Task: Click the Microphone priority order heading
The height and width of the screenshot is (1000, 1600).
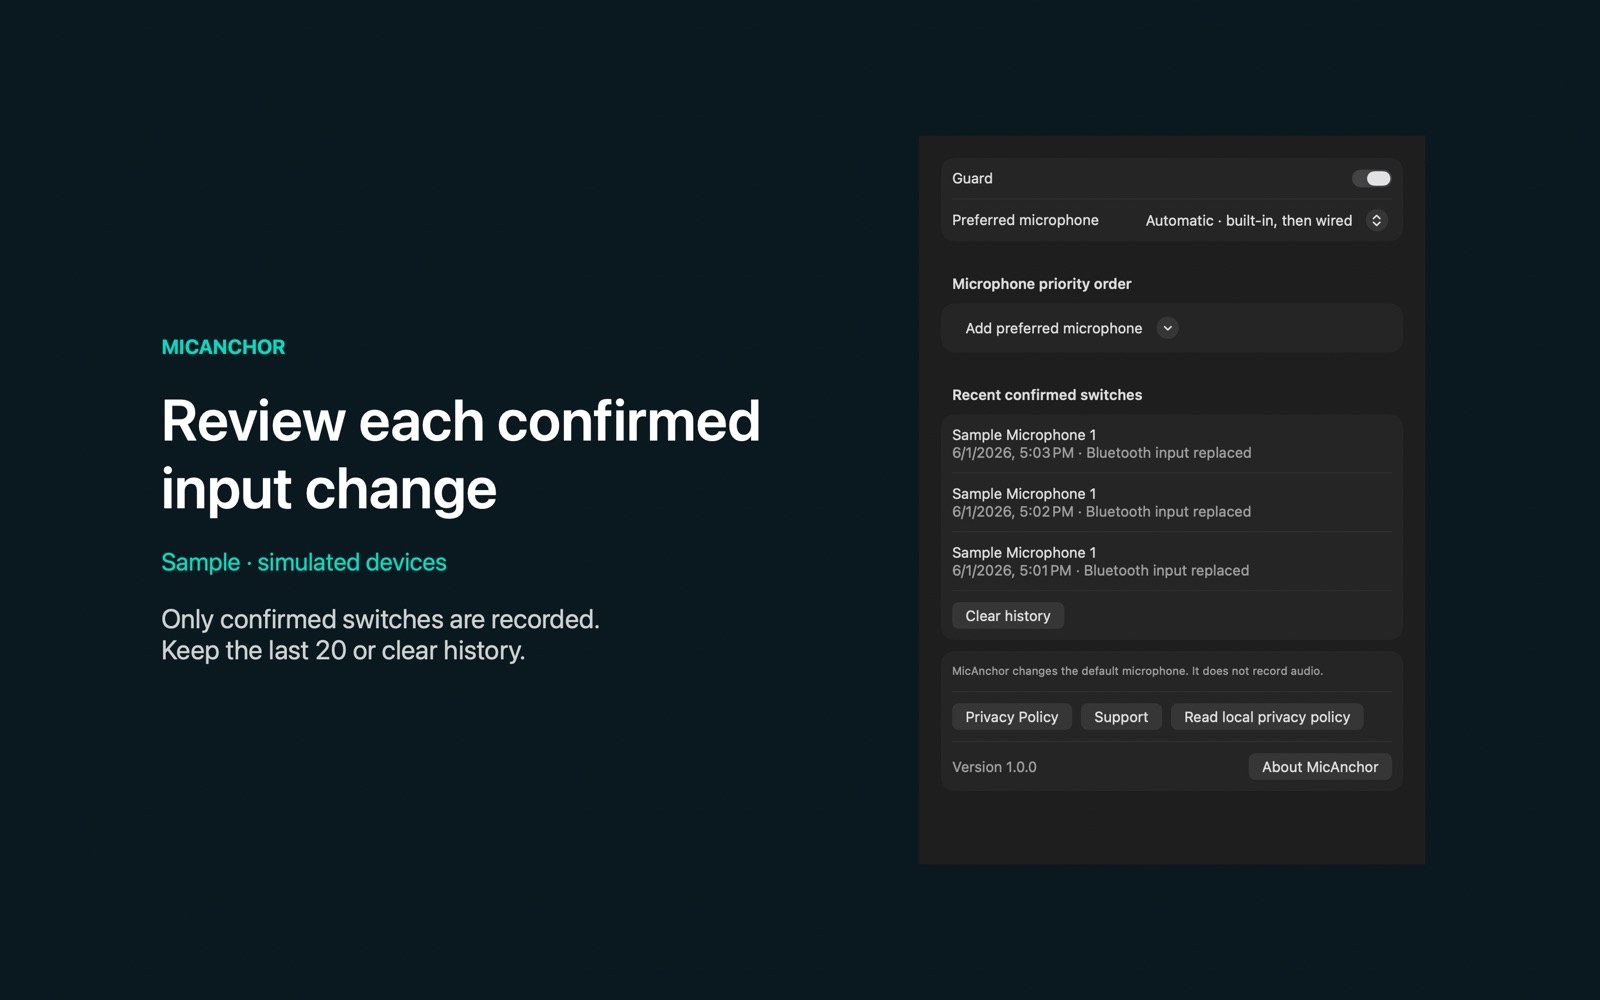Action: [1041, 284]
